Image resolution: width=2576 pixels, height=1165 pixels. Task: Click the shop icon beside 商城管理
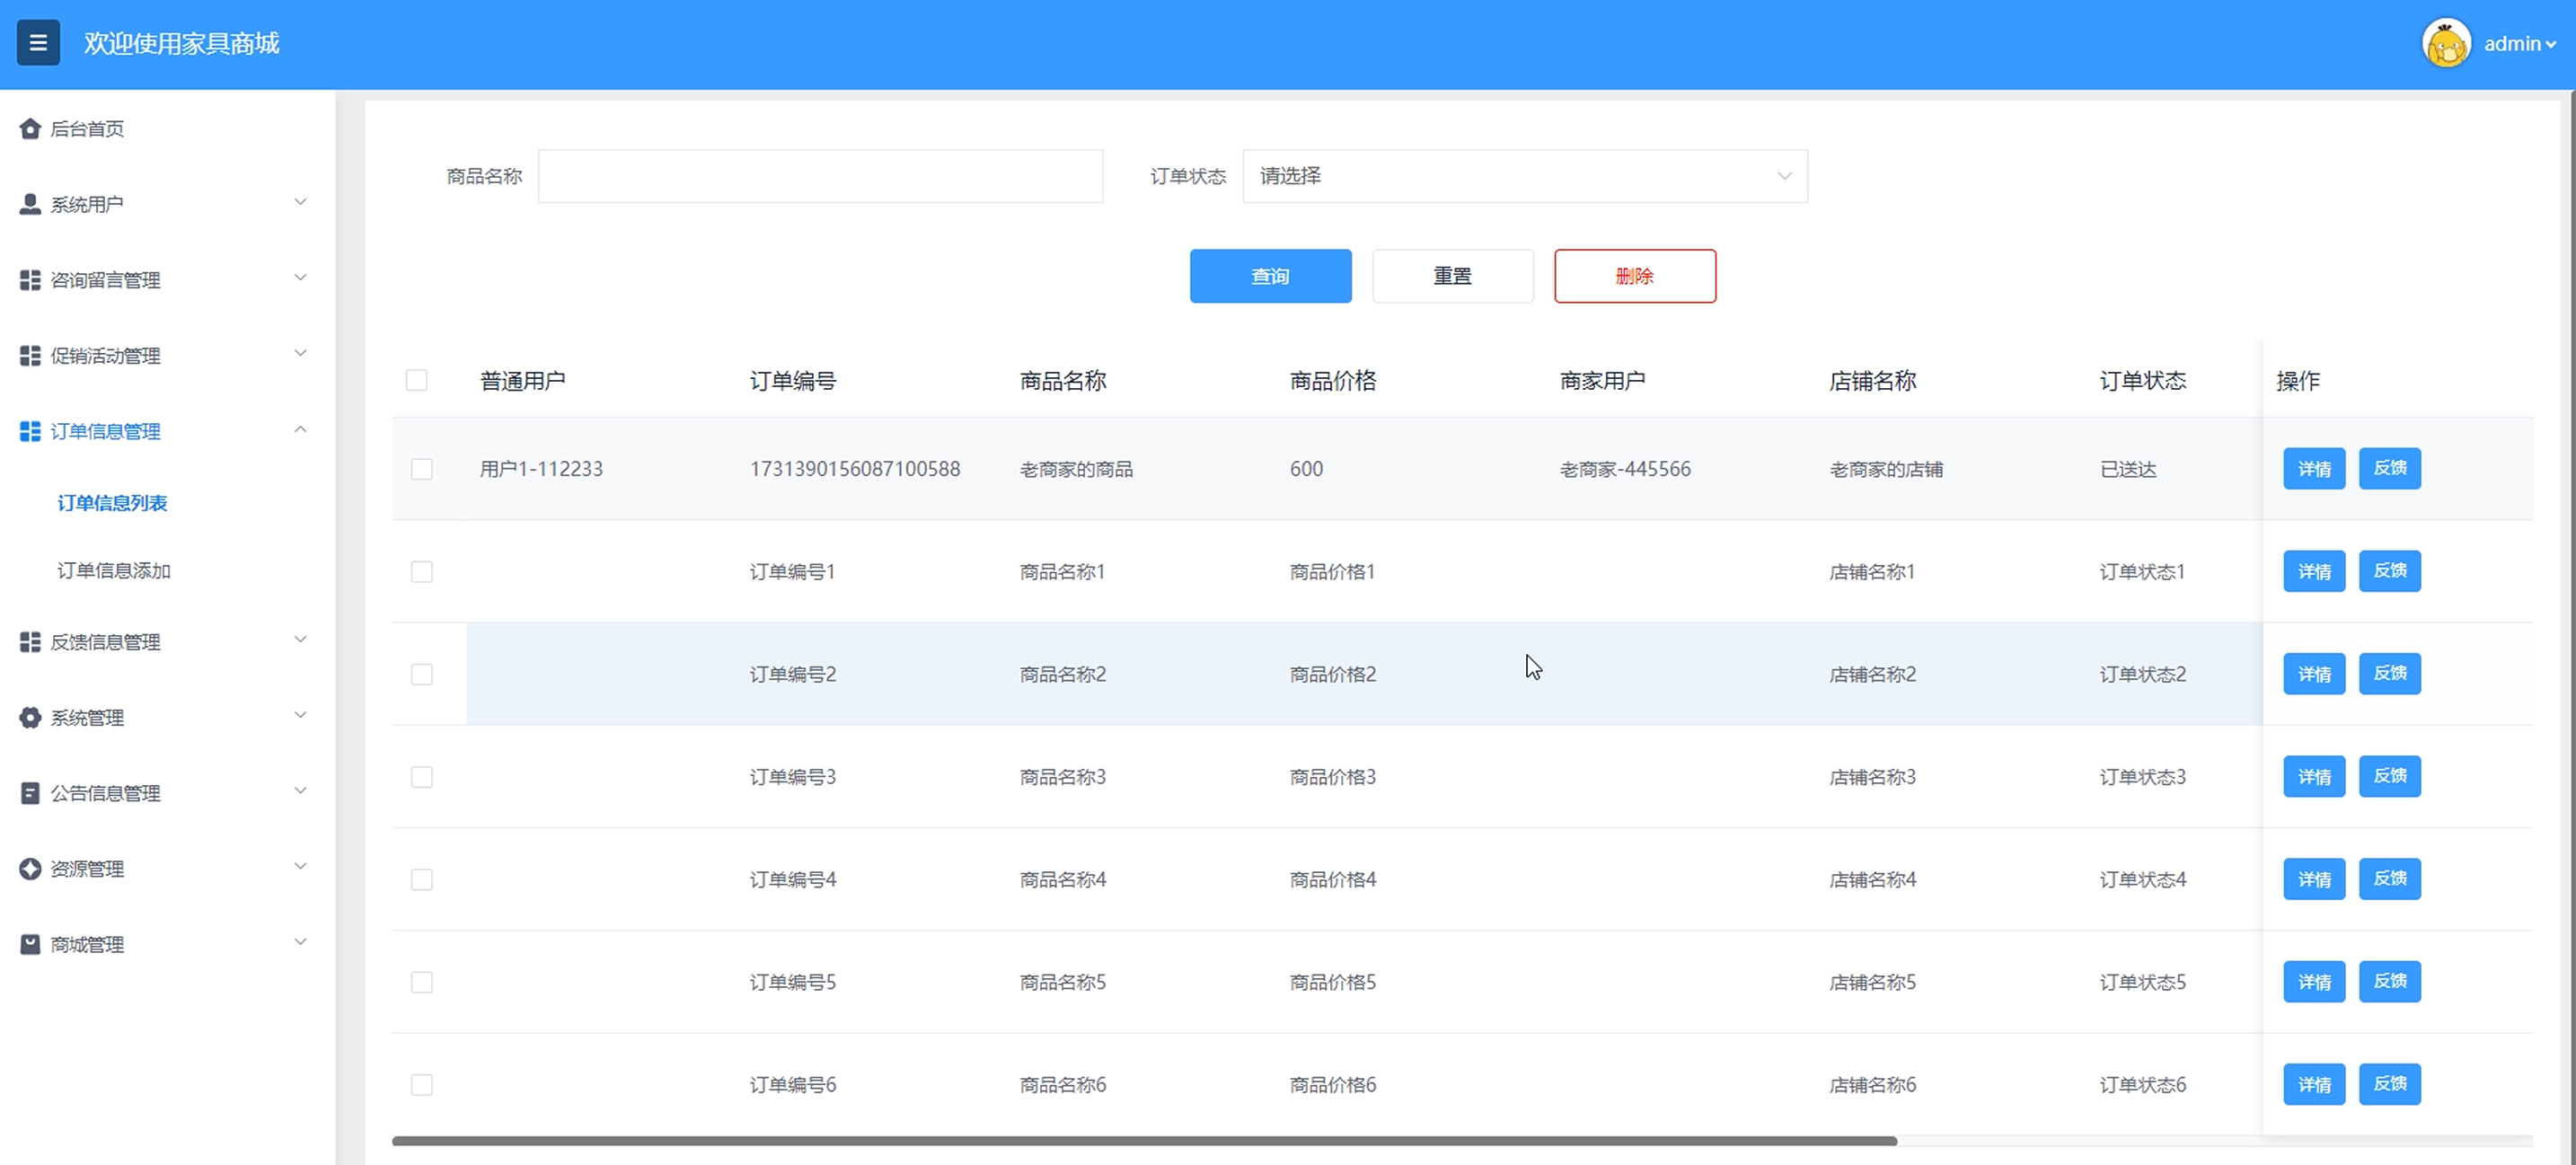pos(30,944)
